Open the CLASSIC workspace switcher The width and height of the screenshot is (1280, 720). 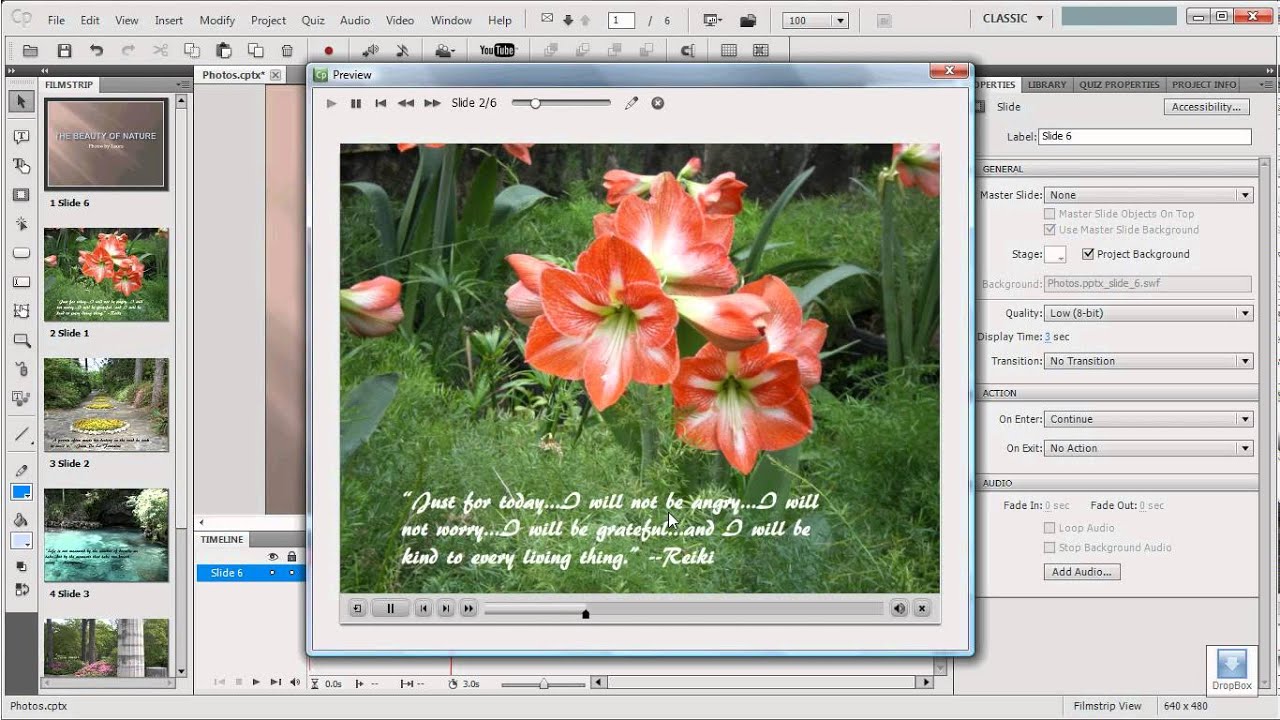click(1012, 18)
